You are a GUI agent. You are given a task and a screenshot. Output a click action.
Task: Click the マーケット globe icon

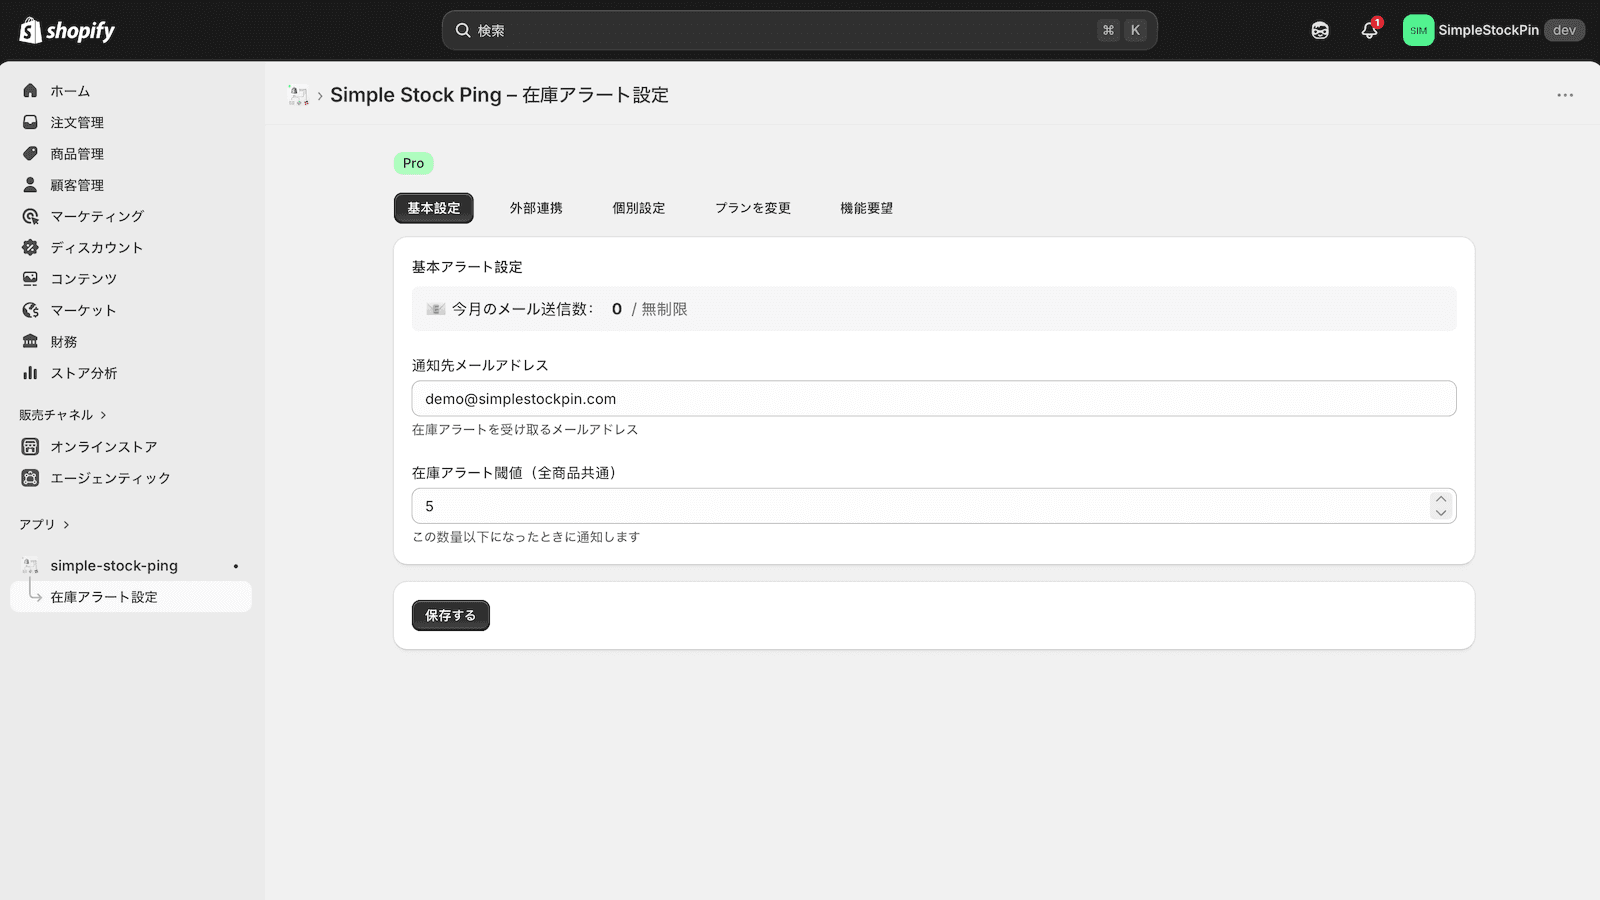pos(30,310)
